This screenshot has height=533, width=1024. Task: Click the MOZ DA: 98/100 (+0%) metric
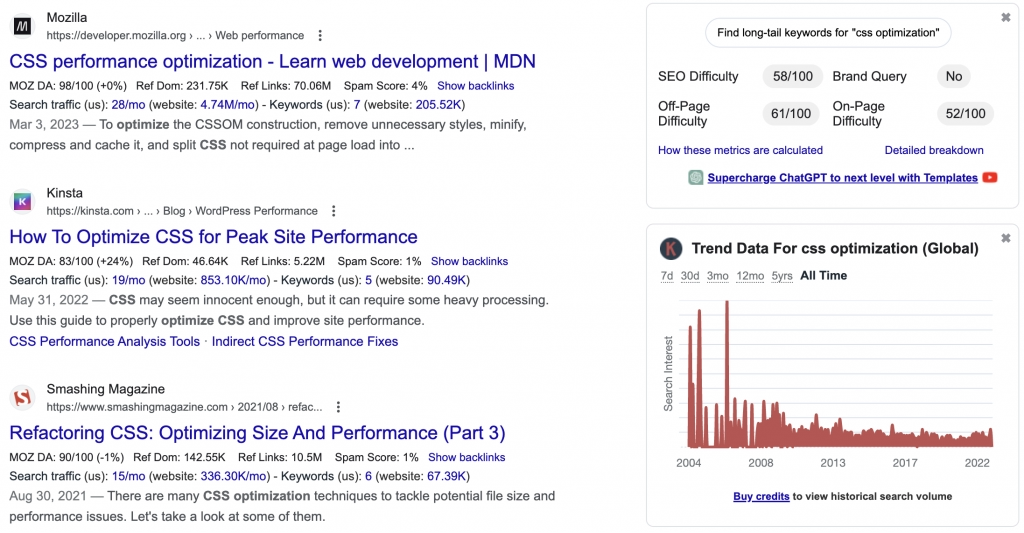tap(67, 86)
